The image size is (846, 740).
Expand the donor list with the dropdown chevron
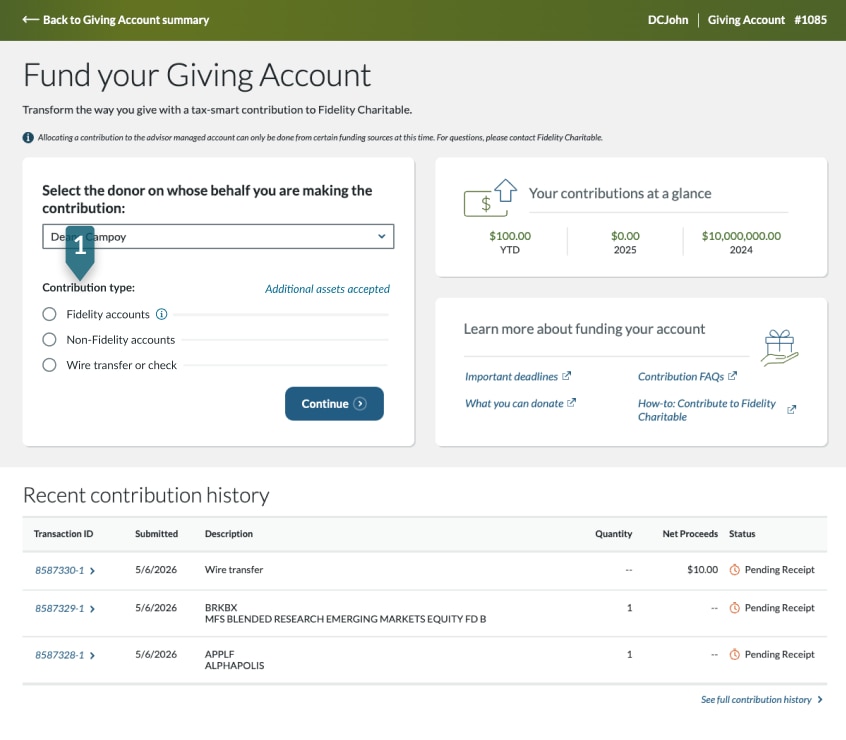[381, 236]
